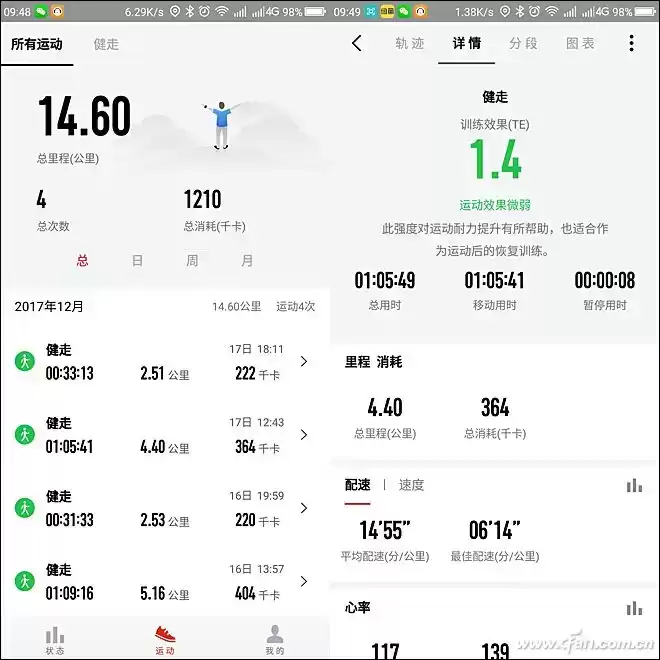Switch to 所有运动 tab
The width and height of the screenshot is (660, 660).
tap(37, 44)
